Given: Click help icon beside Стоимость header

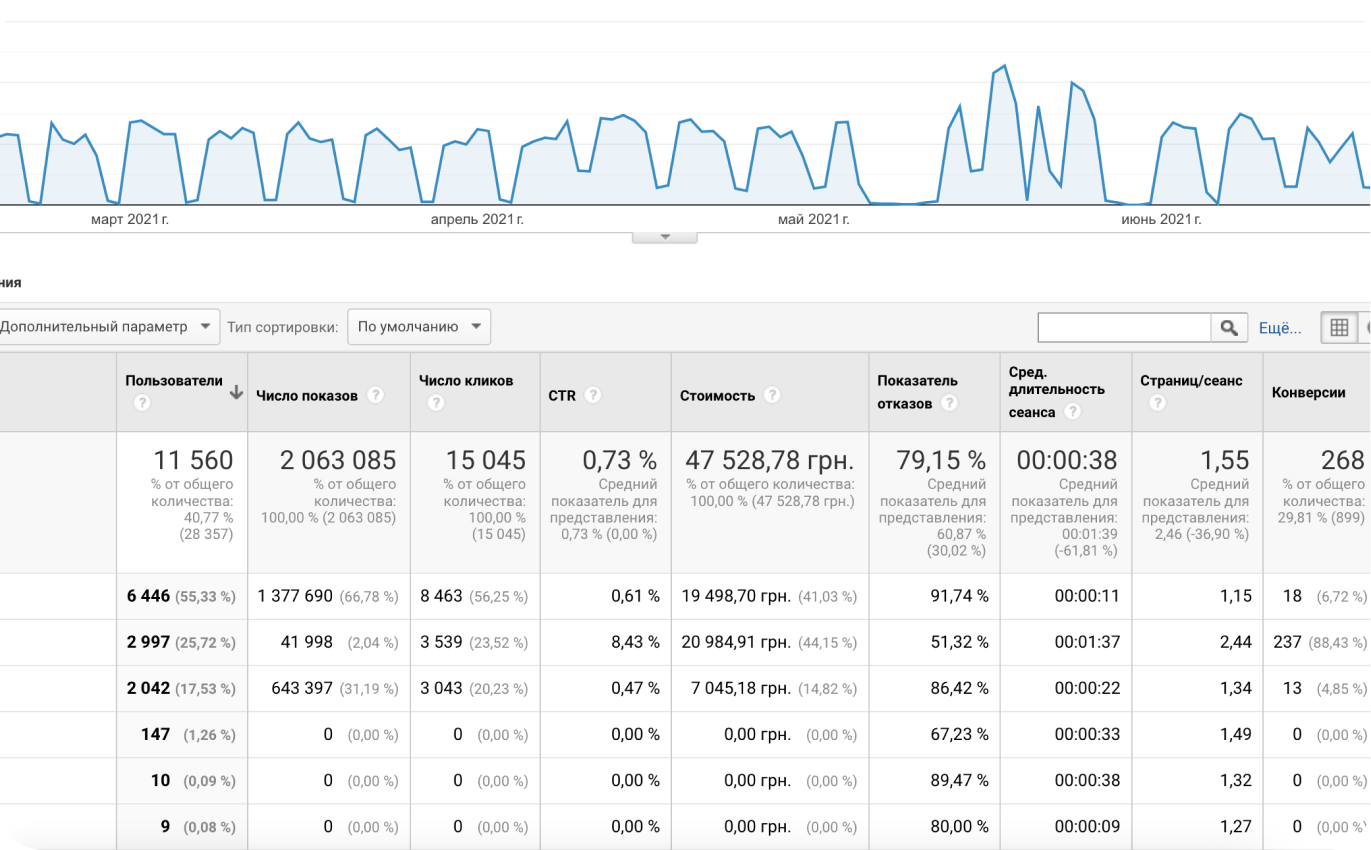Looking at the screenshot, I should (x=772, y=395).
